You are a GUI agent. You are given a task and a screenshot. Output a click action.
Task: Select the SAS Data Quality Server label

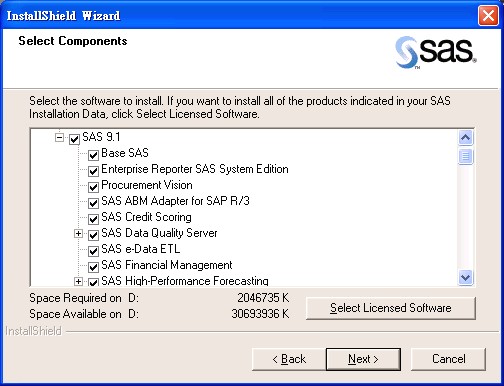(x=159, y=233)
